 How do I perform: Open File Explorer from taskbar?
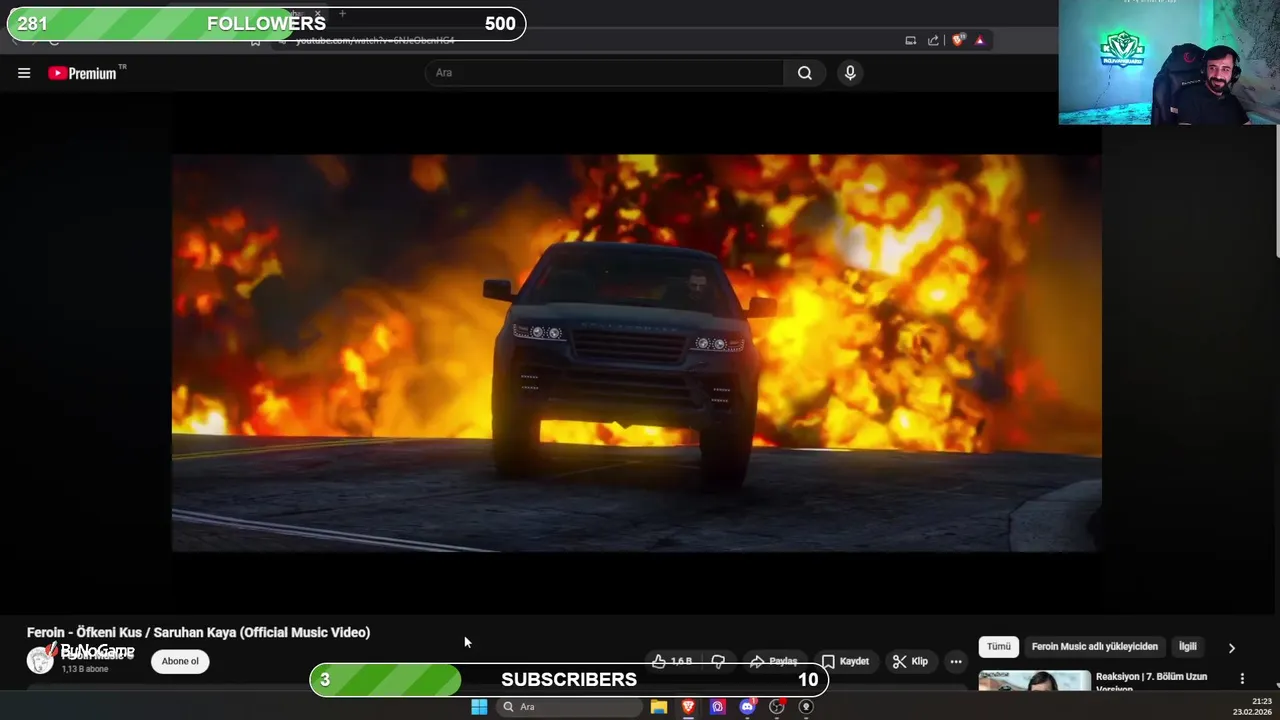click(x=659, y=707)
